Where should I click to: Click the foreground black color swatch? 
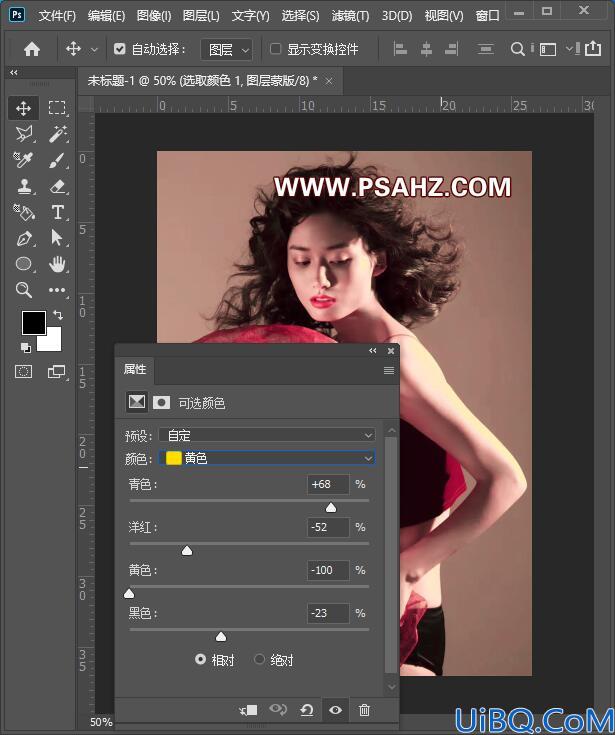click(34, 322)
